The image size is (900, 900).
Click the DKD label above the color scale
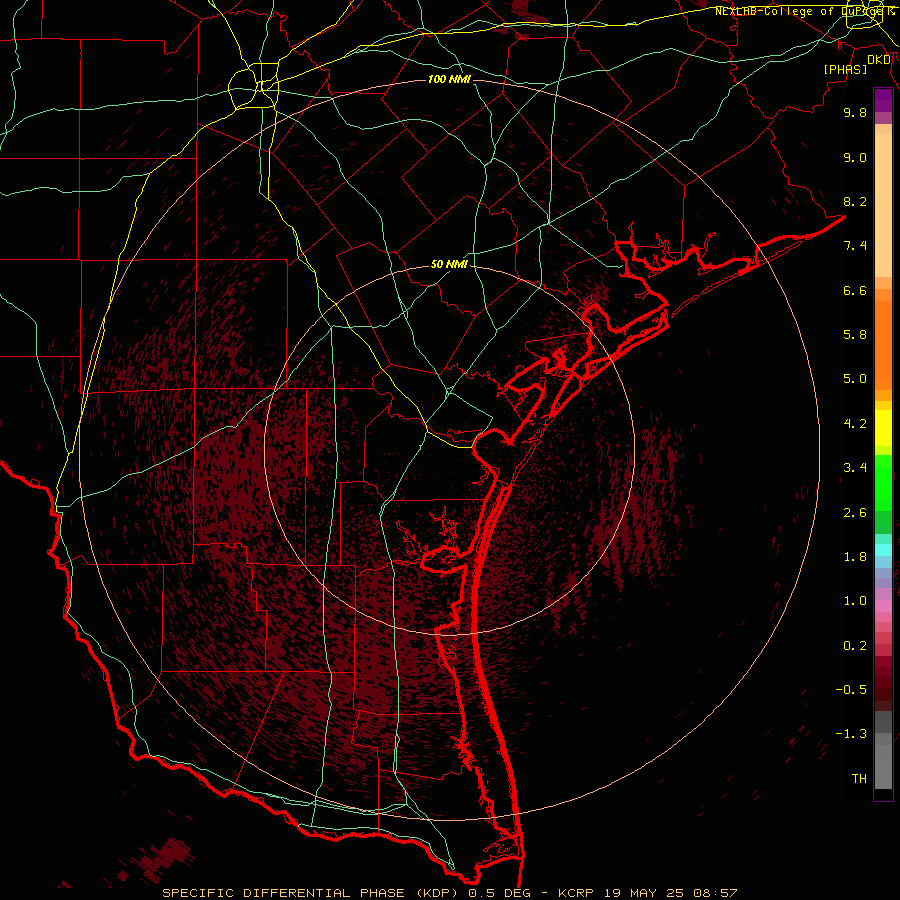click(879, 59)
